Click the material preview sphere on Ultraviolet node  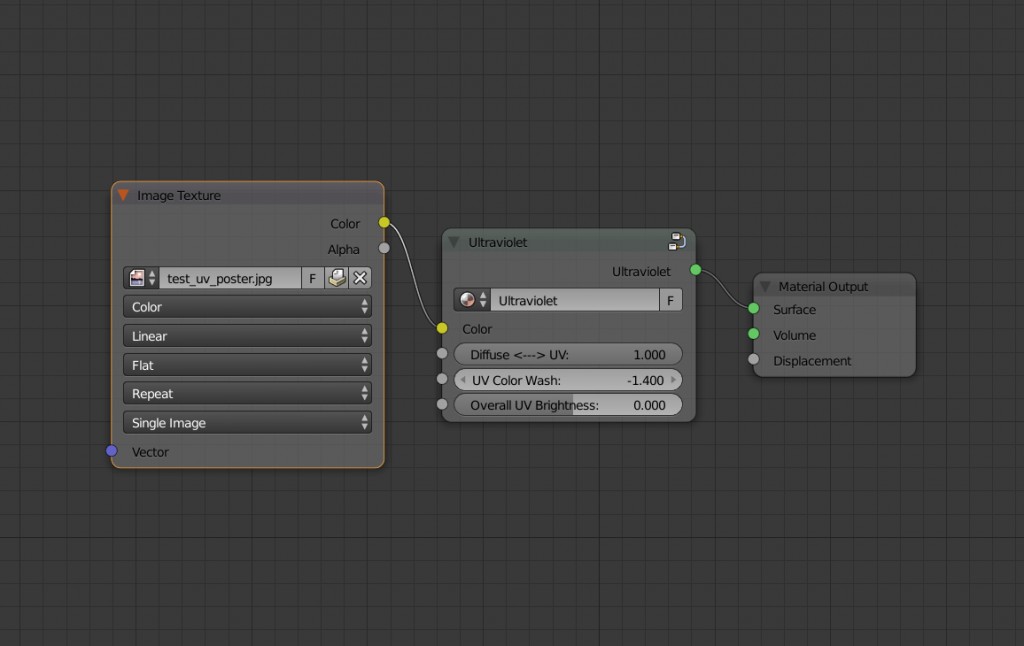coord(468,299)
